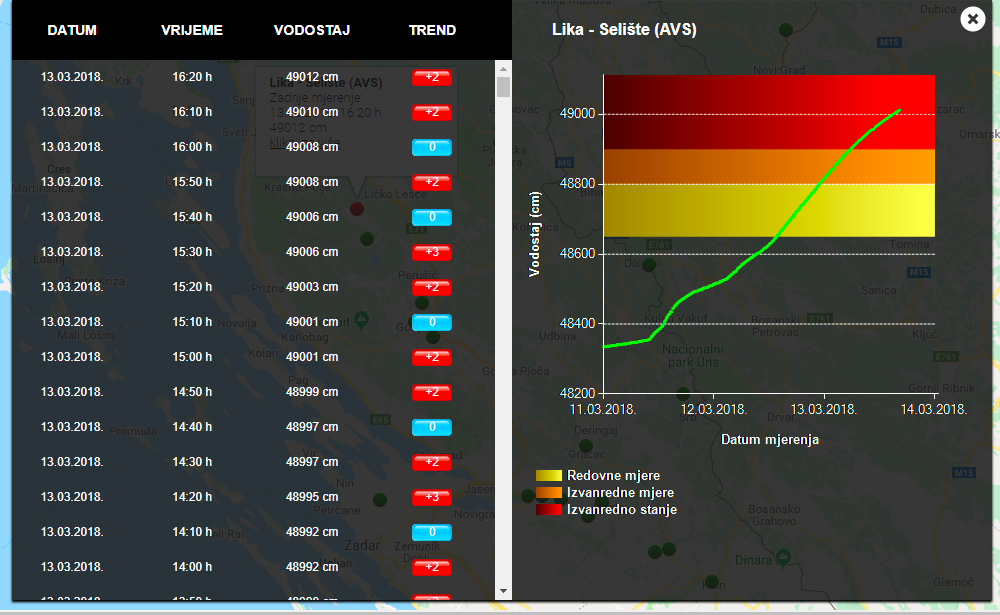Click the table's vertical scrollbar thumb

click(503, 87)
